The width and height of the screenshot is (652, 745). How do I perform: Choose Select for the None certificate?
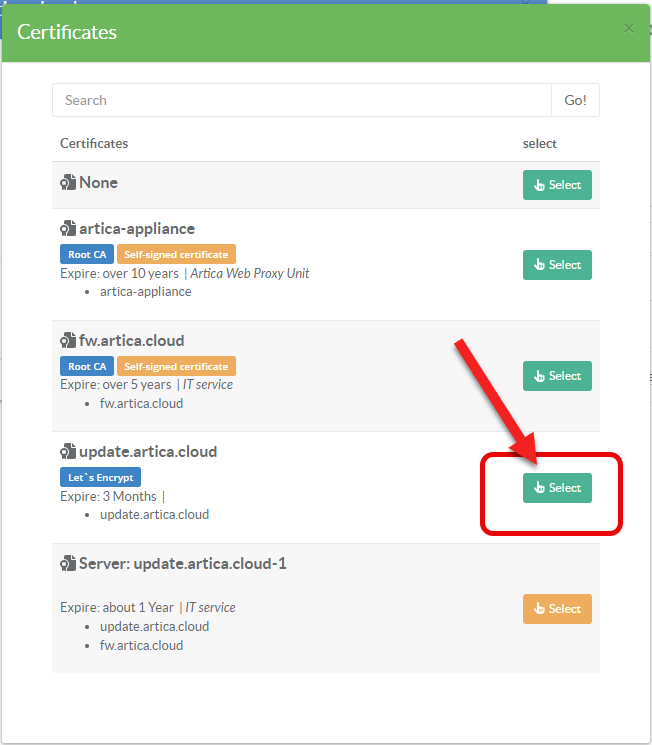click(557, 185)
